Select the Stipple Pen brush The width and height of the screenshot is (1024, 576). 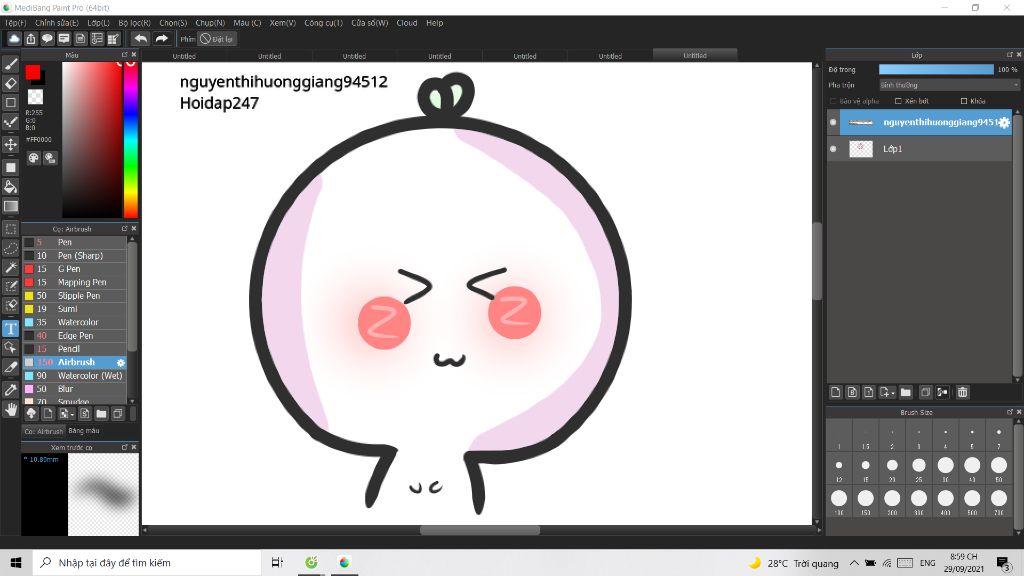[x=74, y=296]
